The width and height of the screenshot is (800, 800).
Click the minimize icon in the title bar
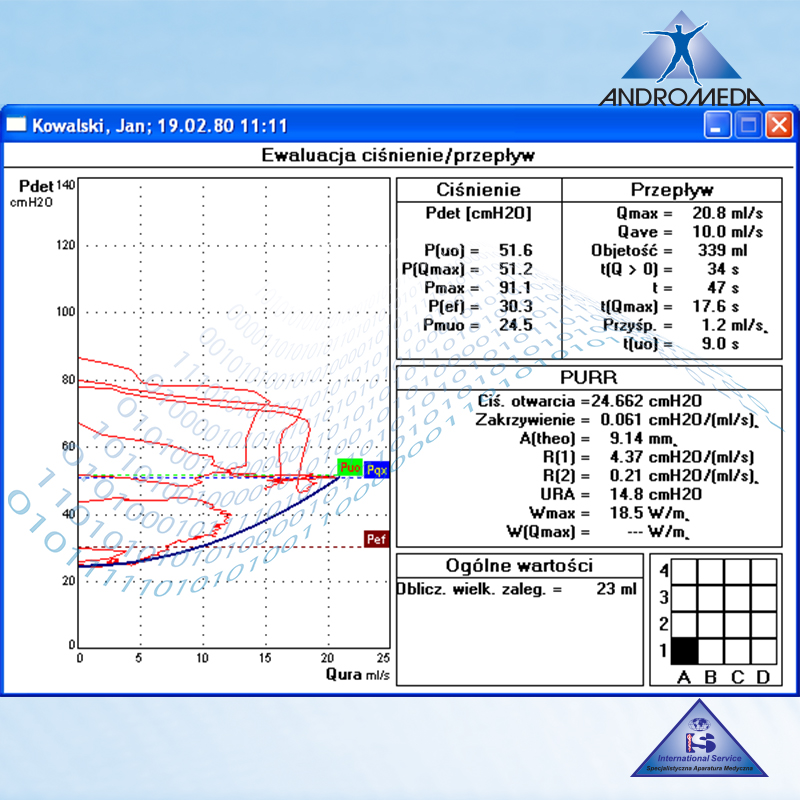[x=716, y=124]
